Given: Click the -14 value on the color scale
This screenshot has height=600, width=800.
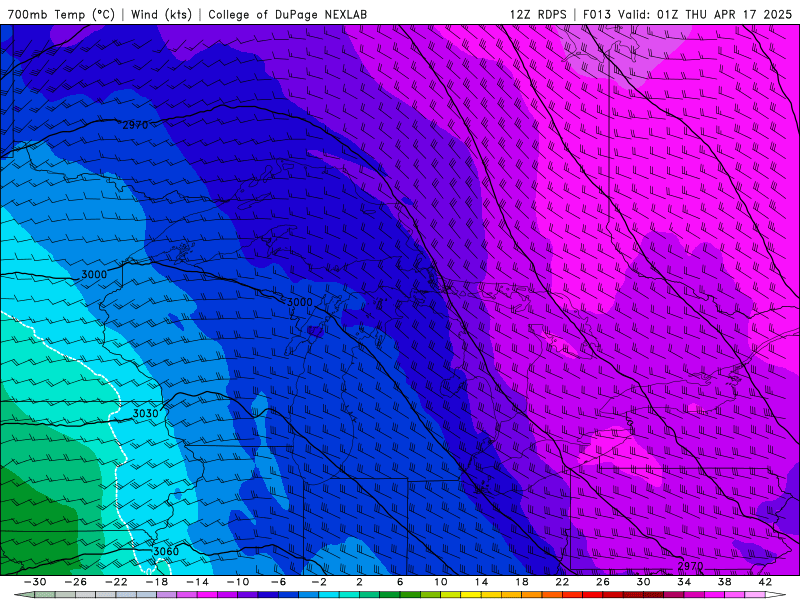Looking at the screenshot, I should pos(197,582).
